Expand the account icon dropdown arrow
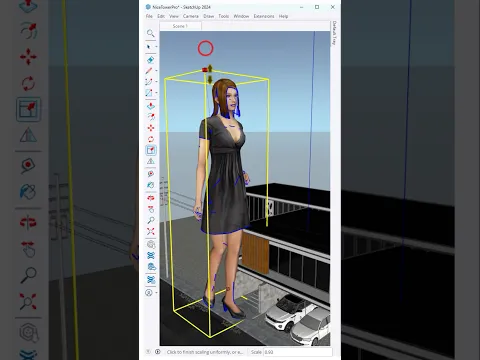The height and width of the screenshot is (360, 480). coord(156,293)
